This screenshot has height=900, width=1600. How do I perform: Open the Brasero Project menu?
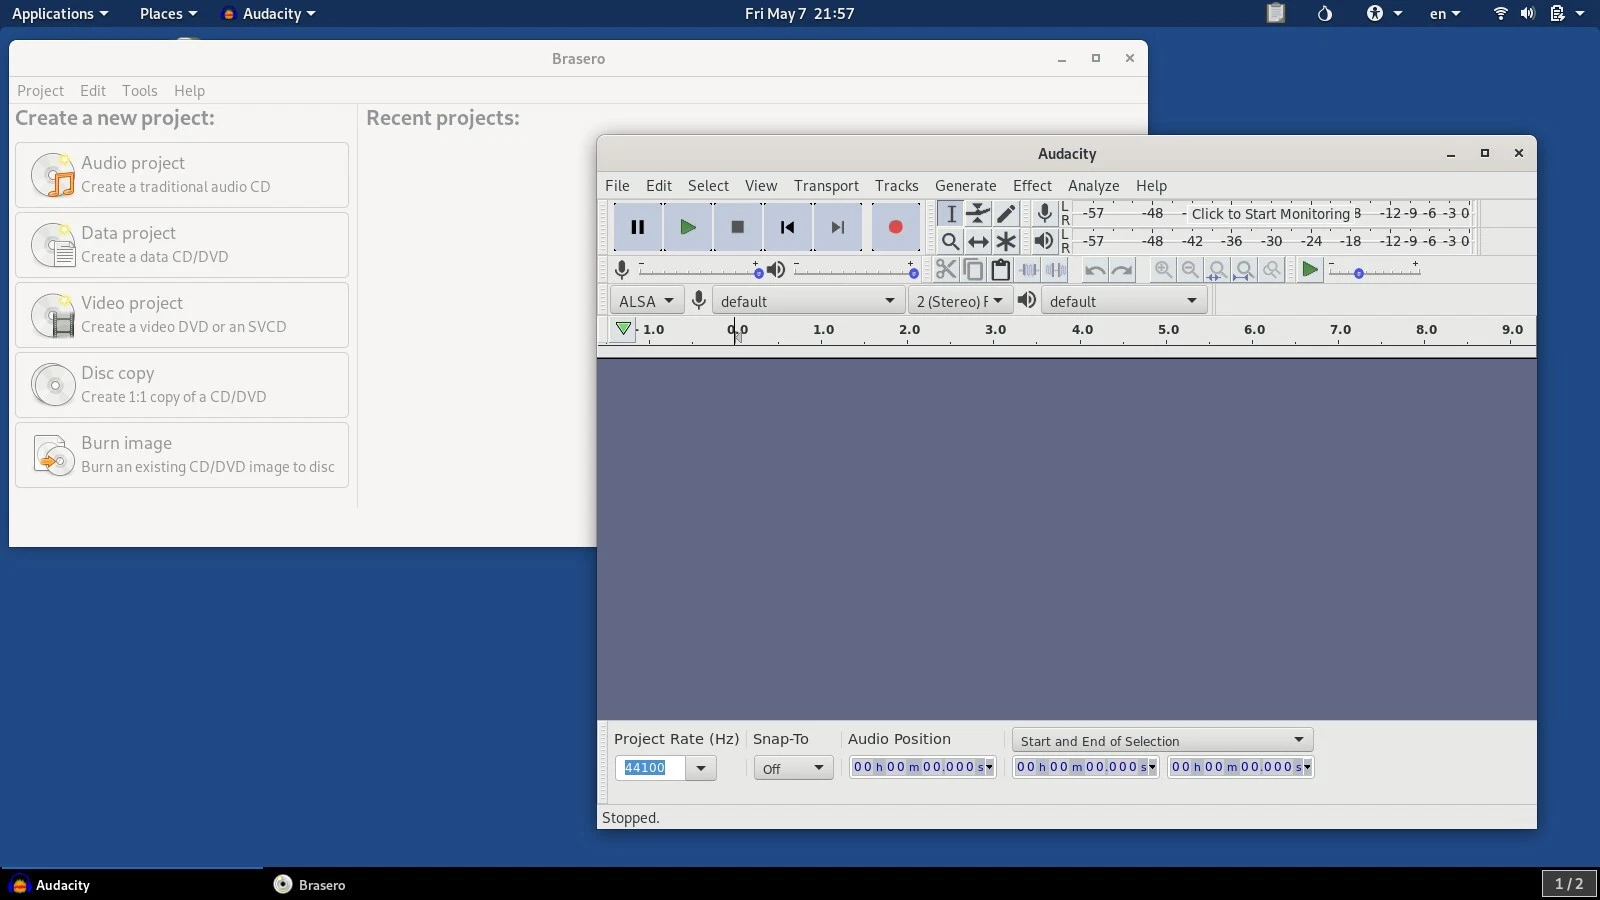click(x=40, y=91)
